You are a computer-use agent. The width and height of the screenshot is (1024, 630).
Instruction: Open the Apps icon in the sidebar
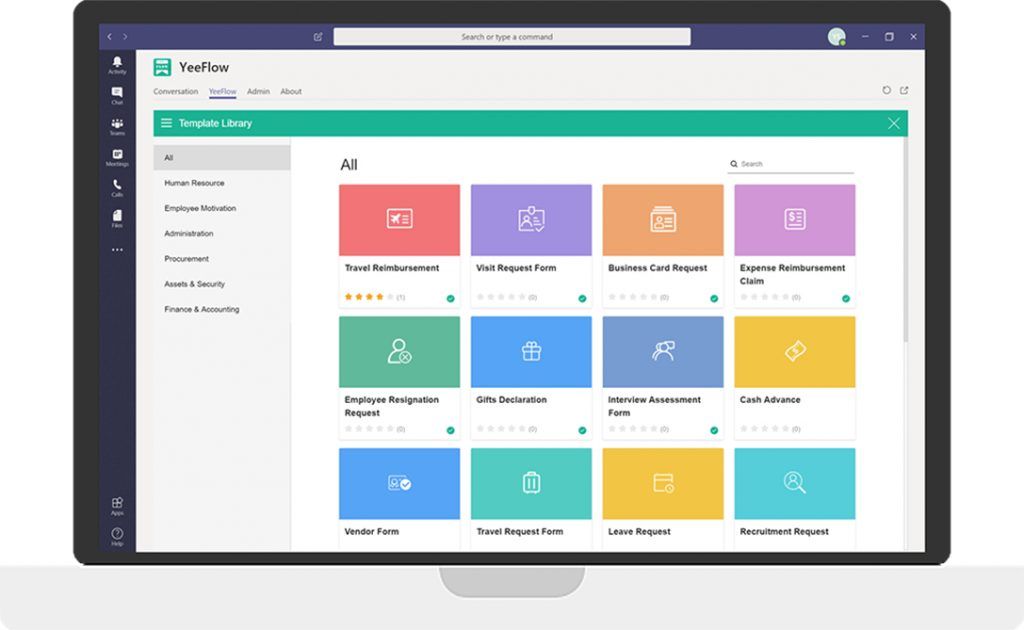(x=117, y=505)
